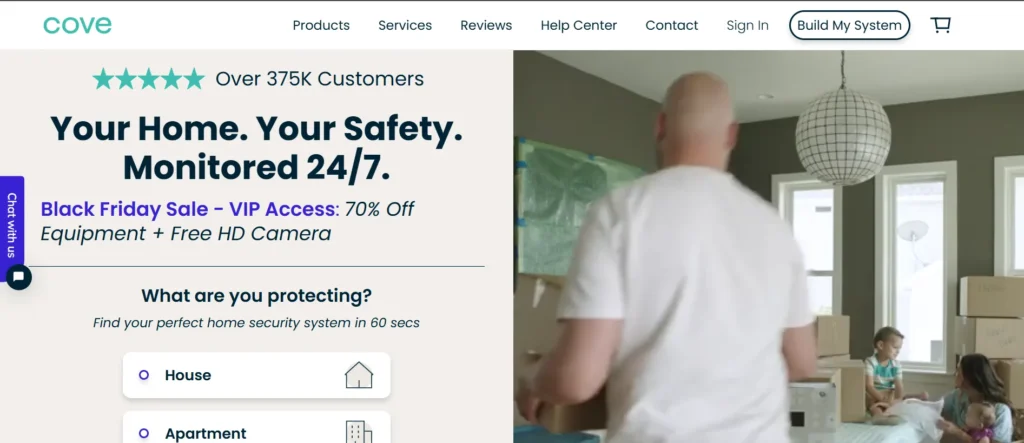Select the Apartment radio option
The height and width of the screenshot is (443, 1024).
point(144,433)
